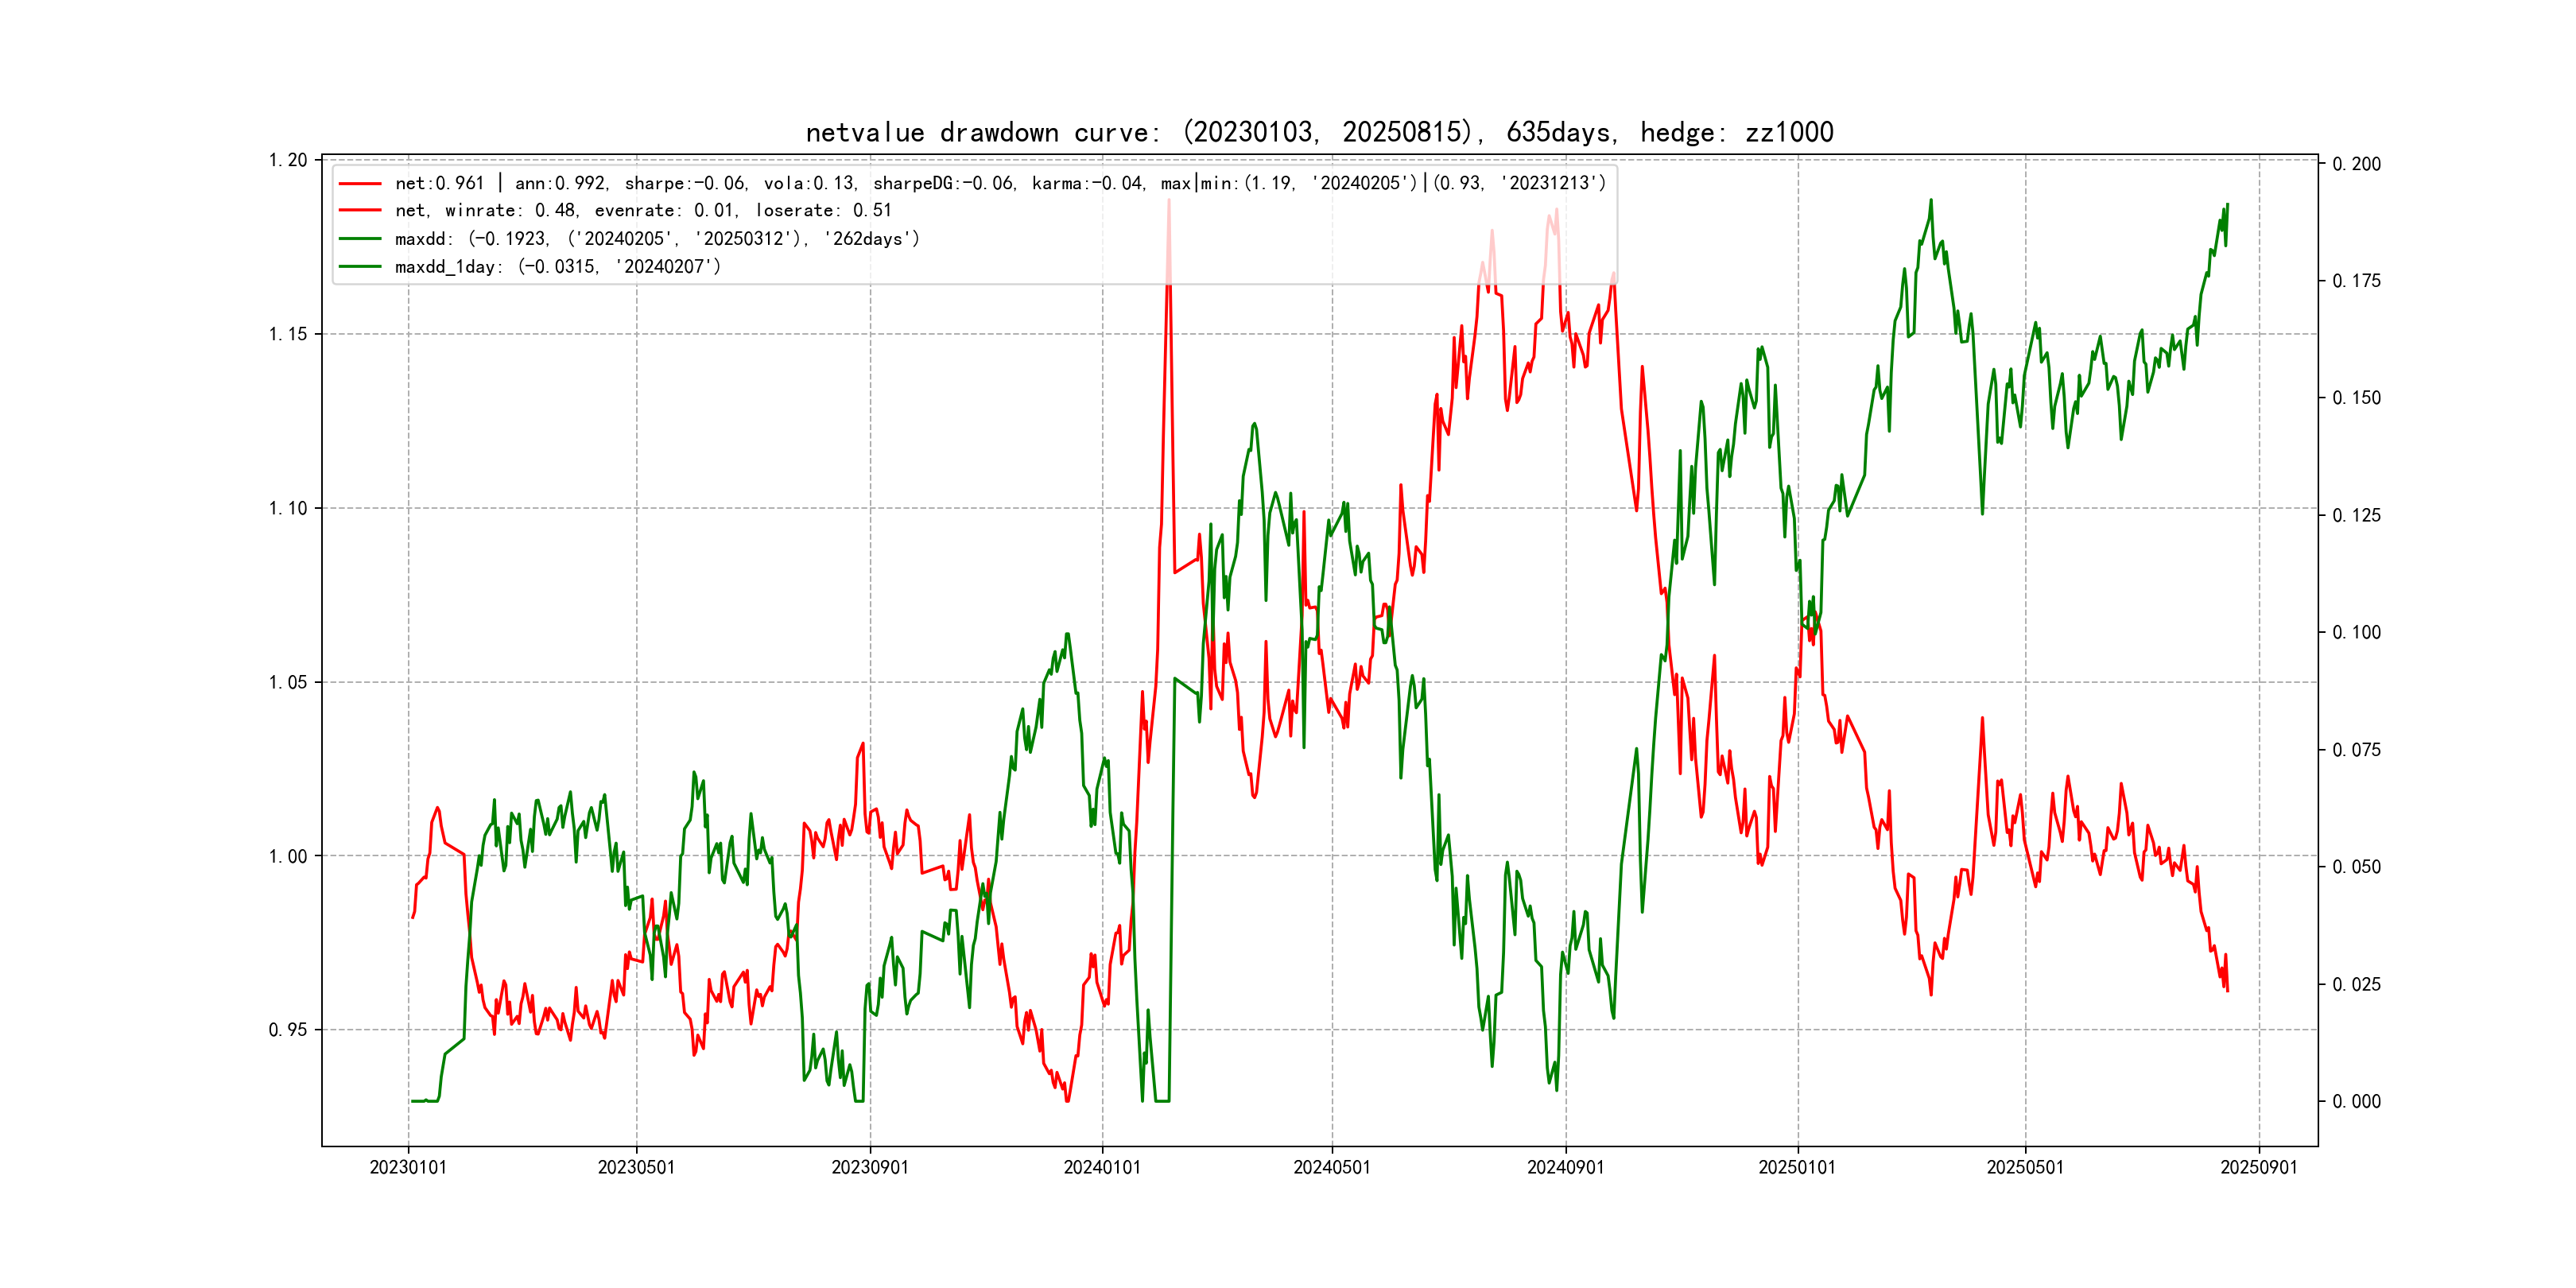
Task: Click the 20230901 x-axis date label
Action: (x=870, y=1168)
